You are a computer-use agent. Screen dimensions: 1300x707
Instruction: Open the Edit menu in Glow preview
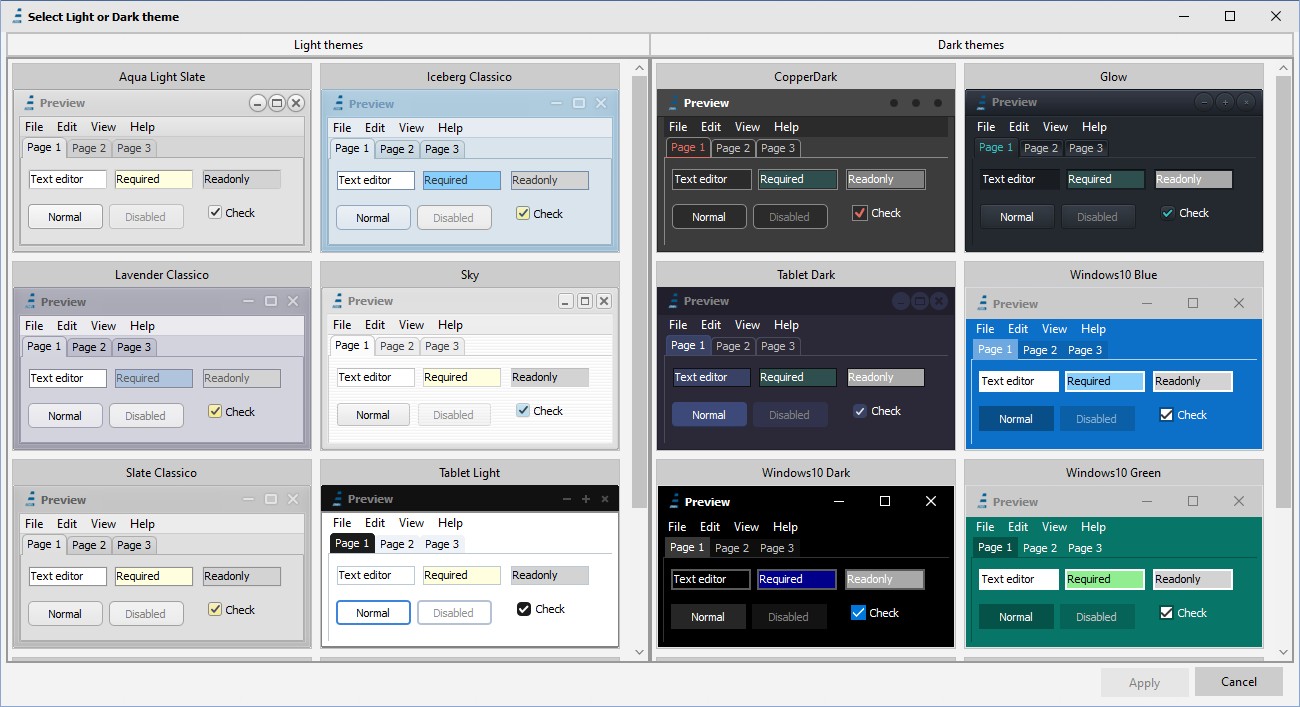tap(1019, 127)
